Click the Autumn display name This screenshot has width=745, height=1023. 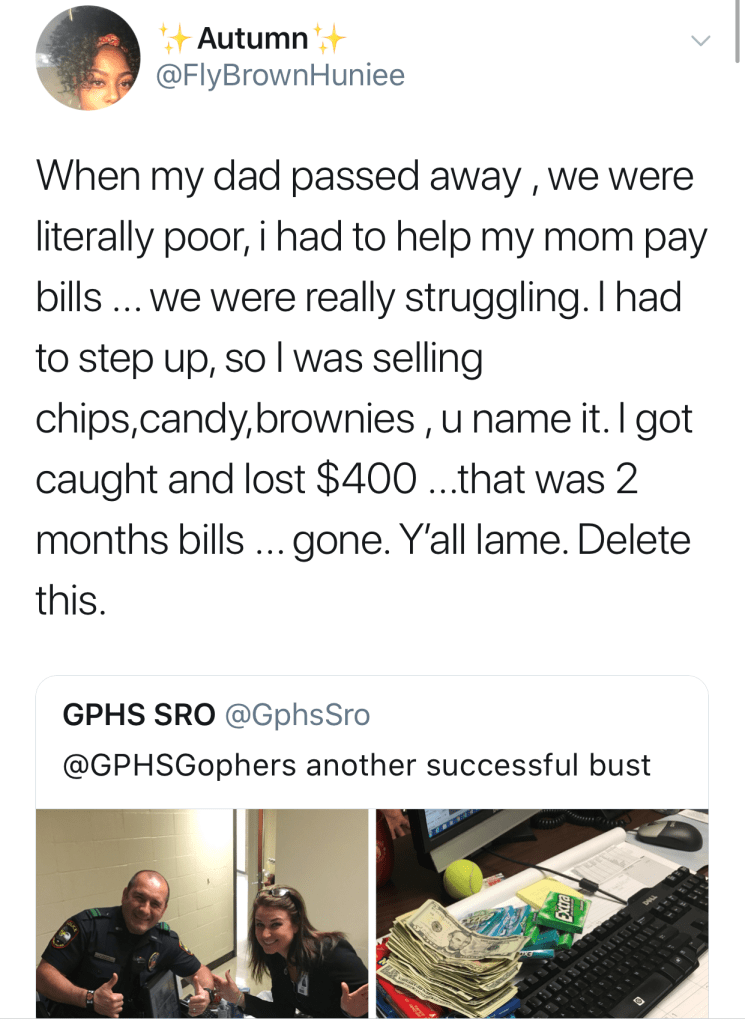click(x=253, y=39)
